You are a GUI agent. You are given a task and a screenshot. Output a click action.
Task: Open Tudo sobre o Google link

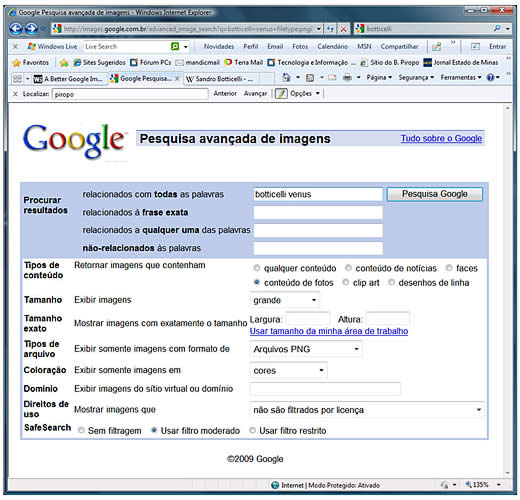[x=441, y=138]
